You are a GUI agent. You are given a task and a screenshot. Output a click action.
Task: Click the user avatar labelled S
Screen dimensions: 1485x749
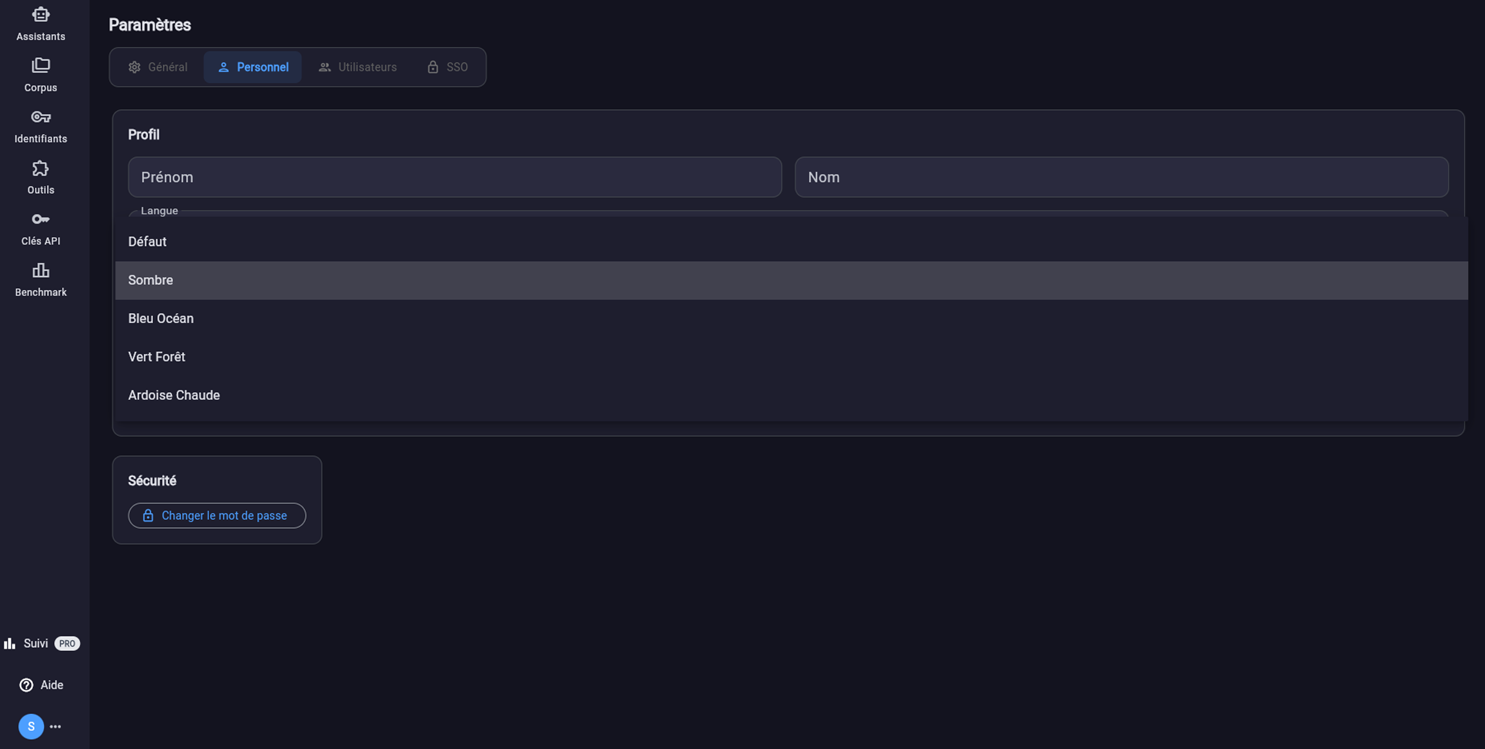[x=31, y=727]
